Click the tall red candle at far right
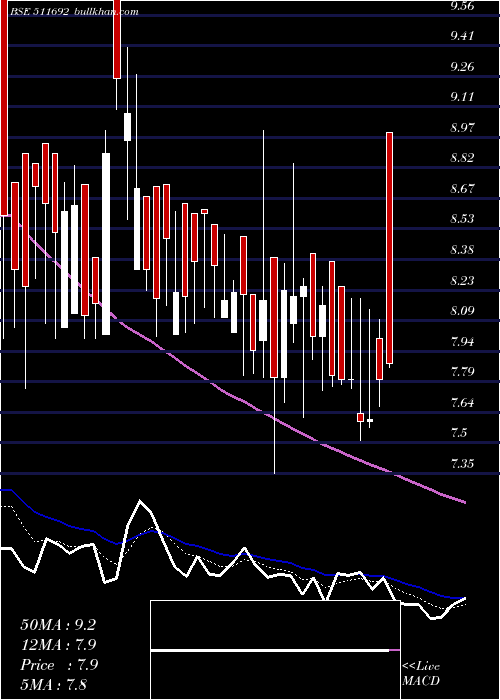The width and height of the screenshot is (500, 700). (x=389, y=248)
